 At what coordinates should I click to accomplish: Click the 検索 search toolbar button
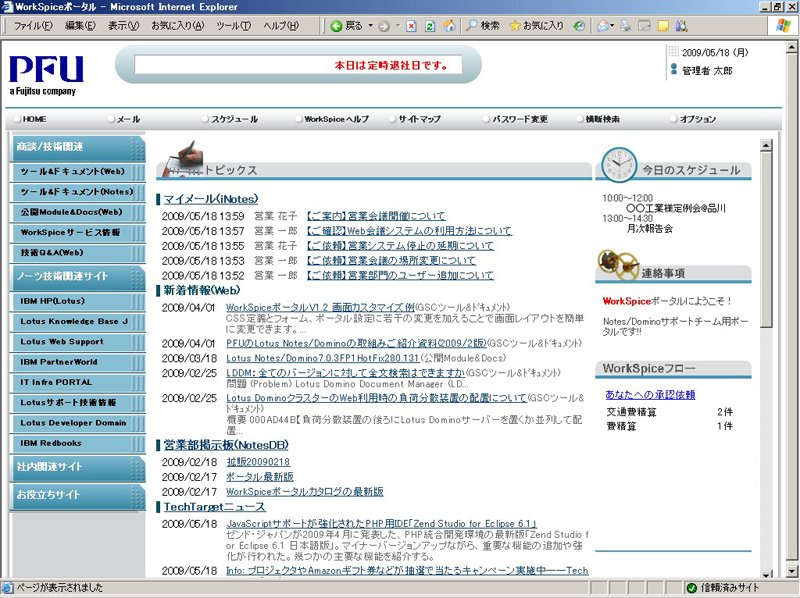coord(483,26)
